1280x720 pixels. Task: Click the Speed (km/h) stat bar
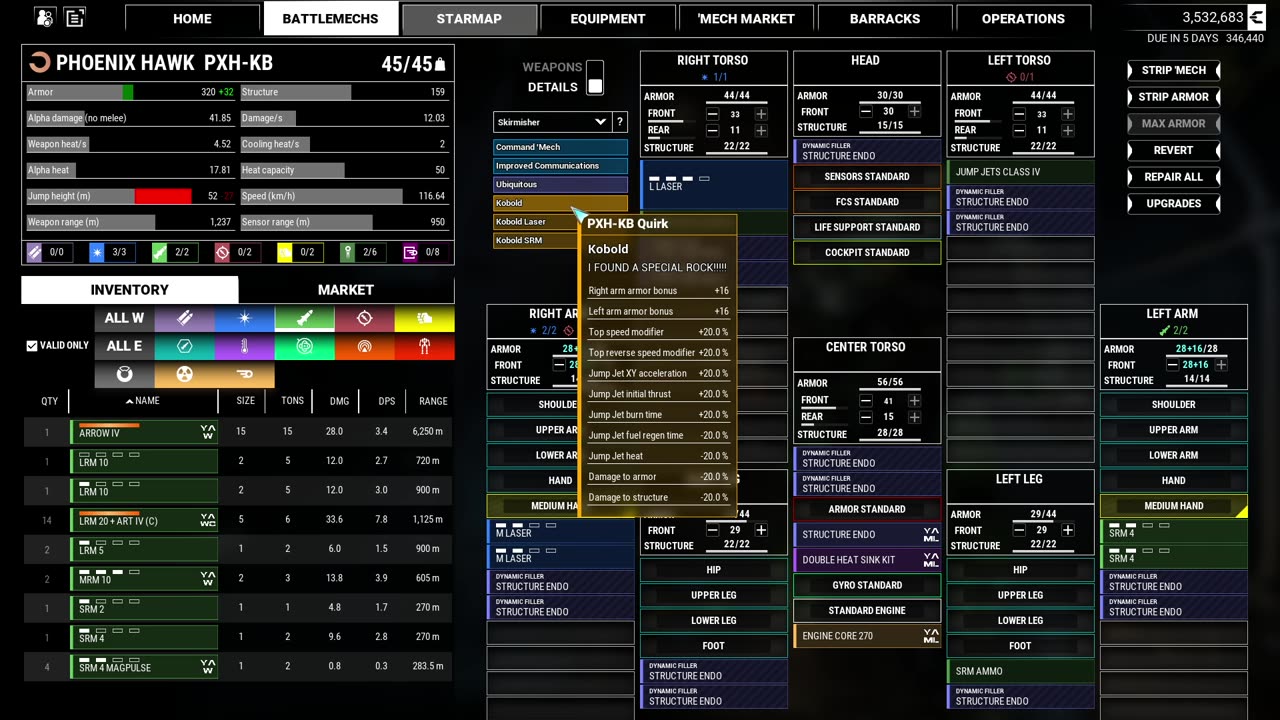pyautogui.click(x=344, y=196)
